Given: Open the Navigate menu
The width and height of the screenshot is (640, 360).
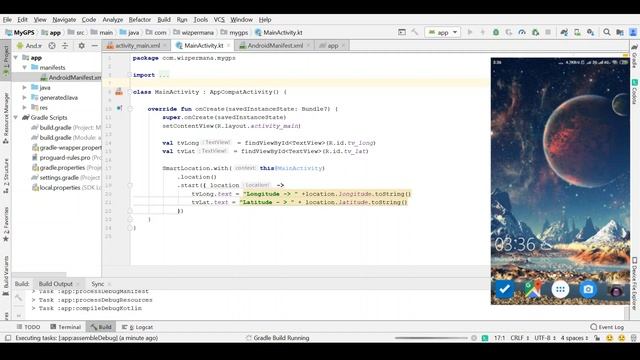Looking at the screenshot, I should click(x=64, y=20).
